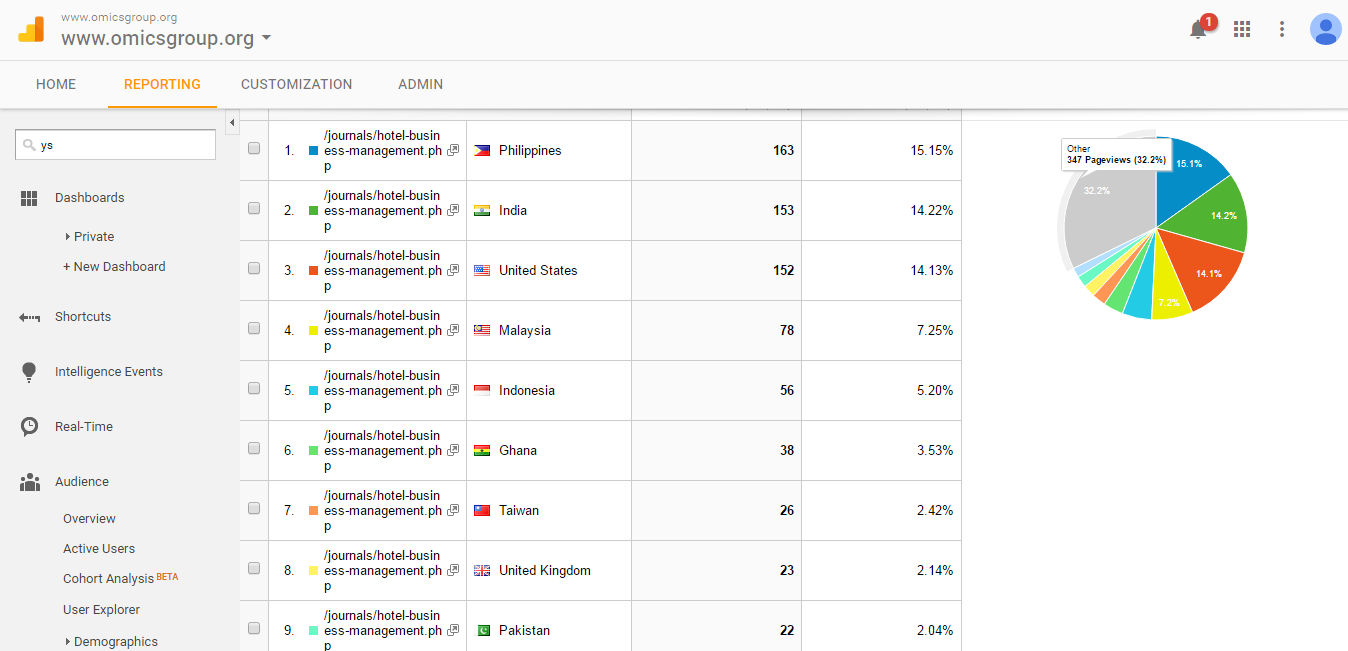
Task: Open Indonesia row page in new window
Action: click(453, 390)
